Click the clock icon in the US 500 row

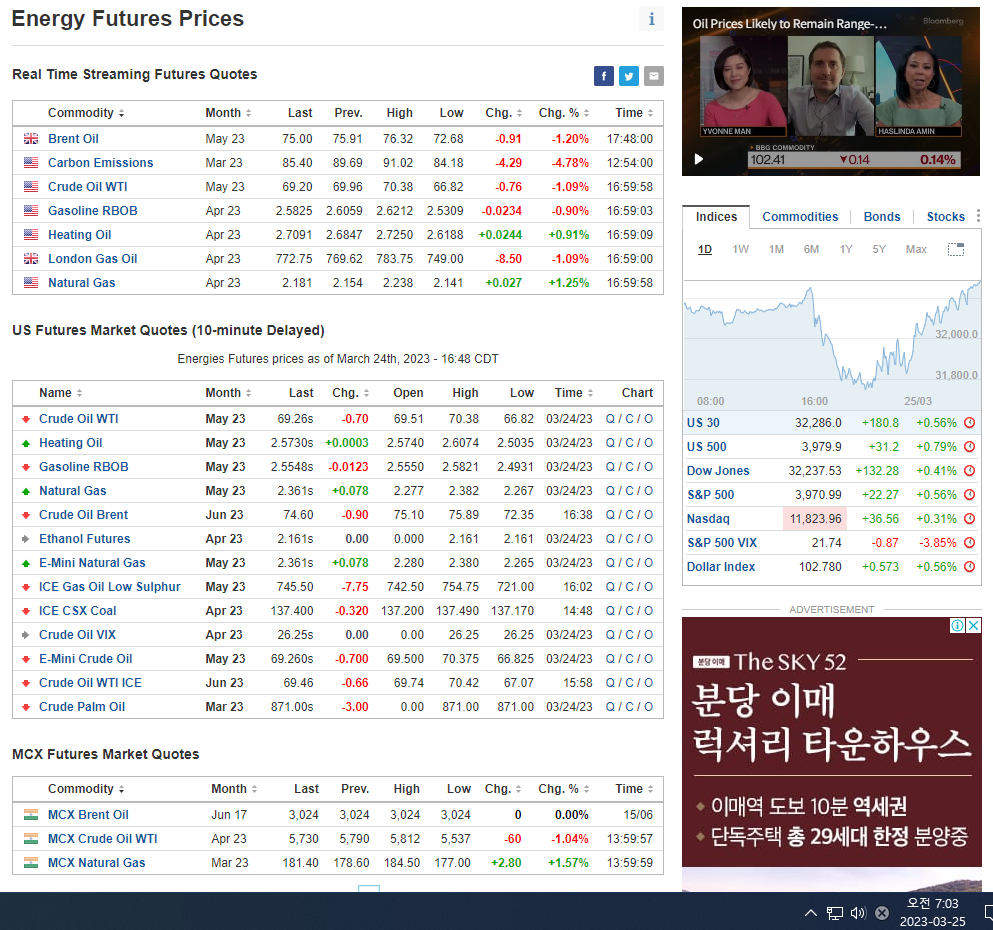click(x=970, y=447)
